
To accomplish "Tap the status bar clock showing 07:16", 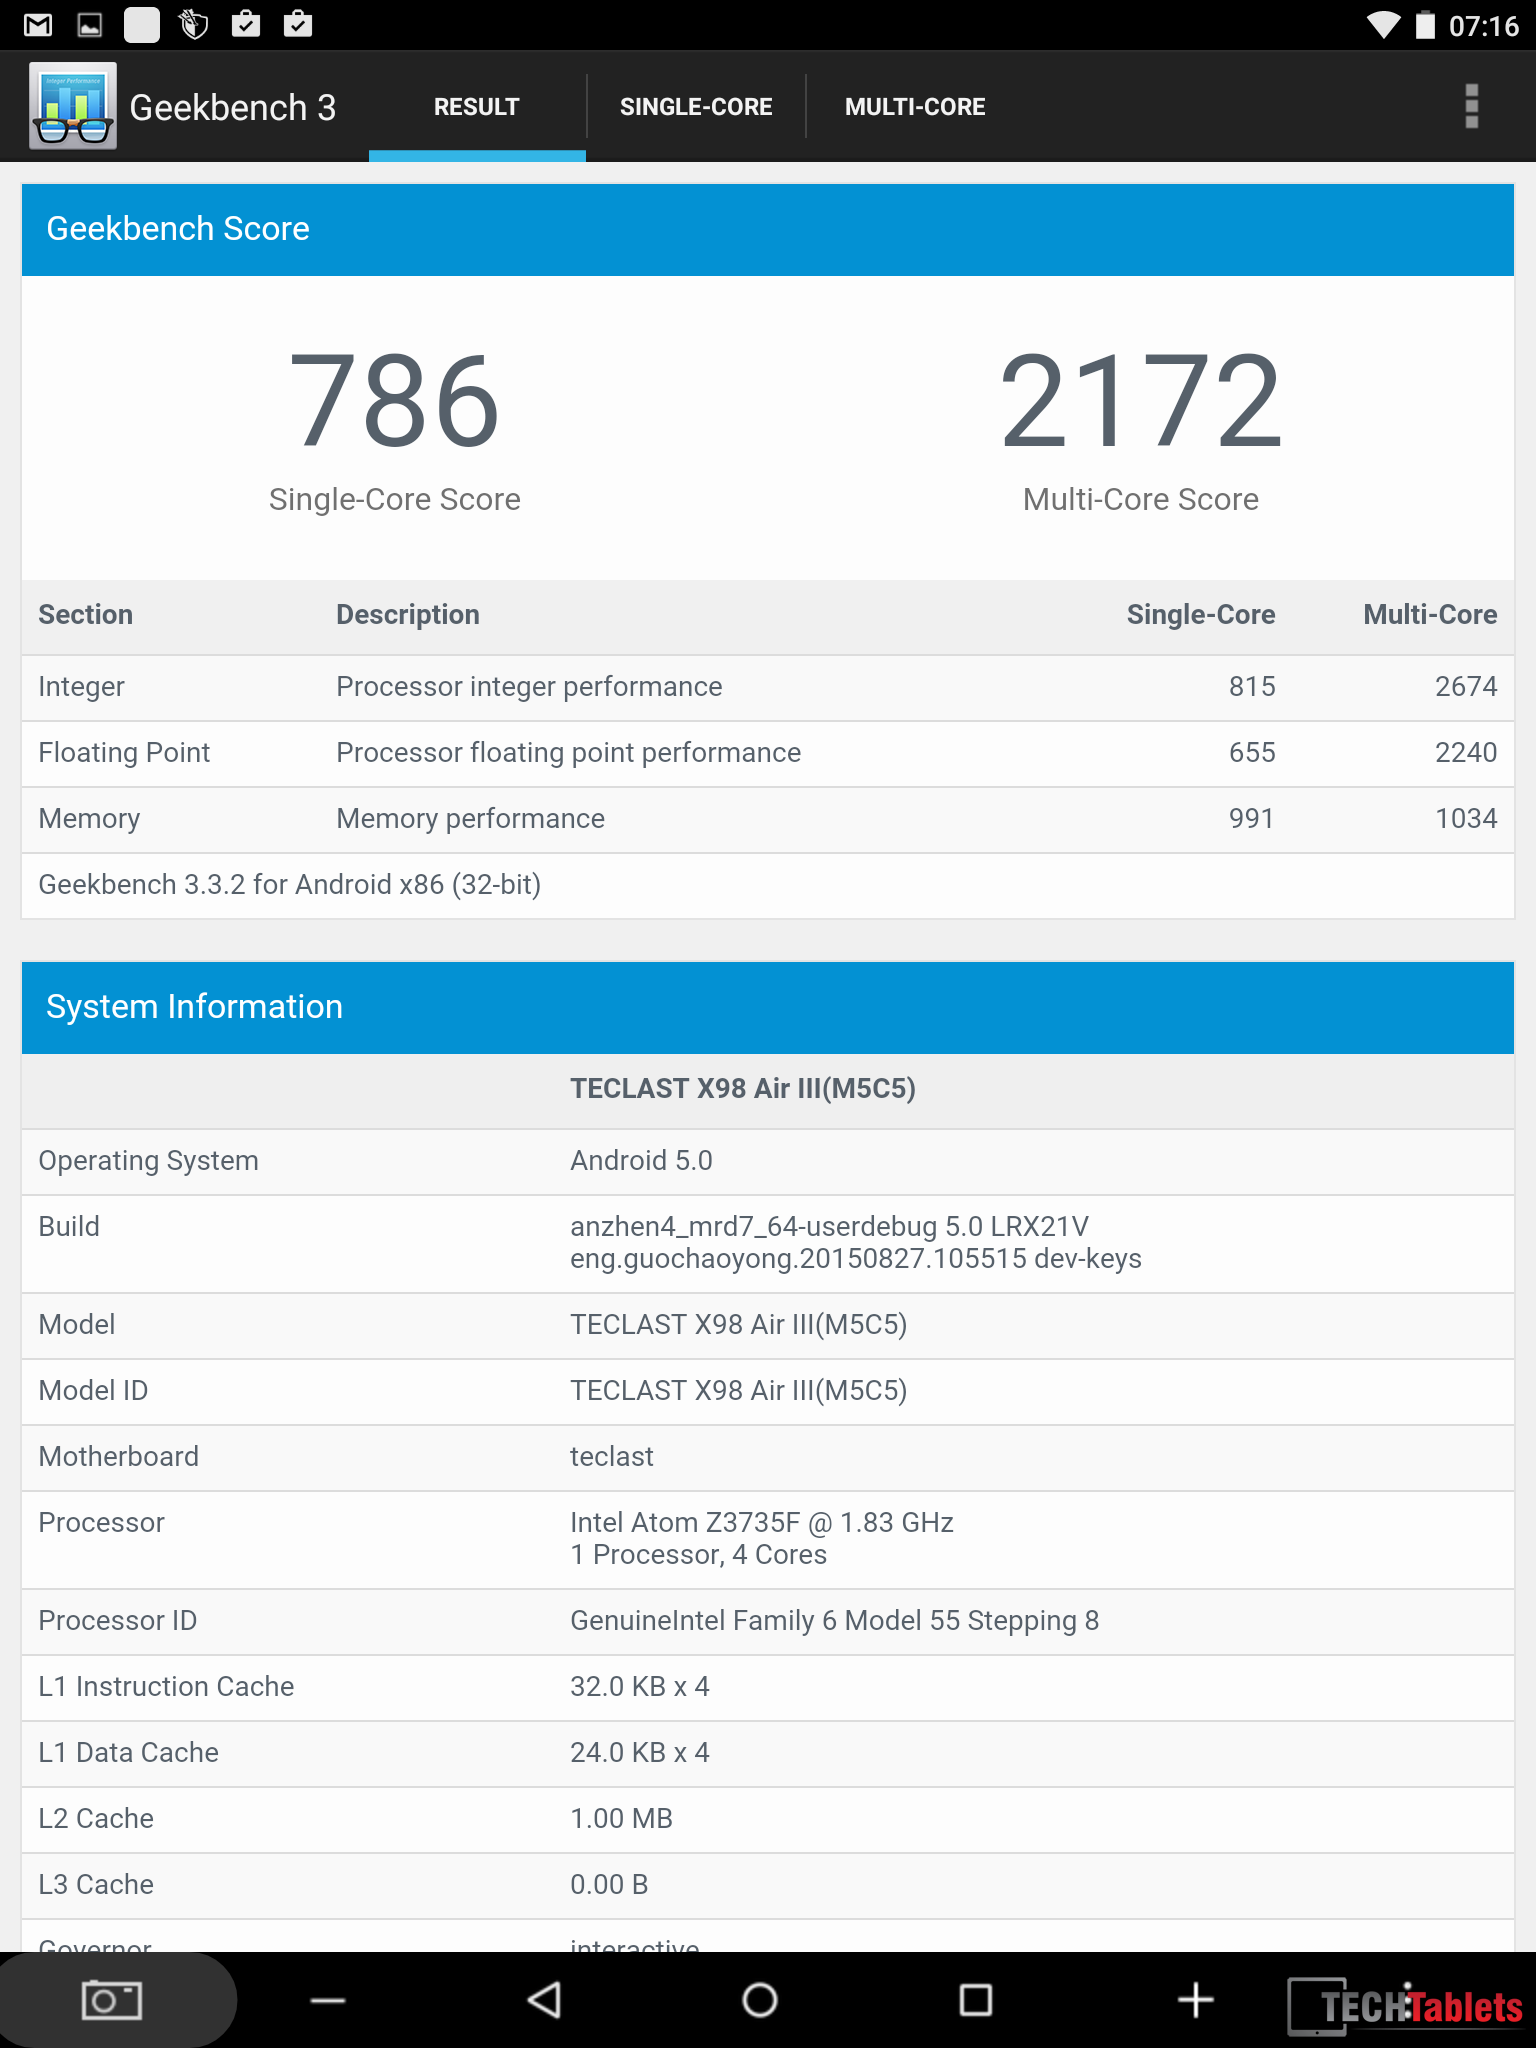I will coord(1484,25).
